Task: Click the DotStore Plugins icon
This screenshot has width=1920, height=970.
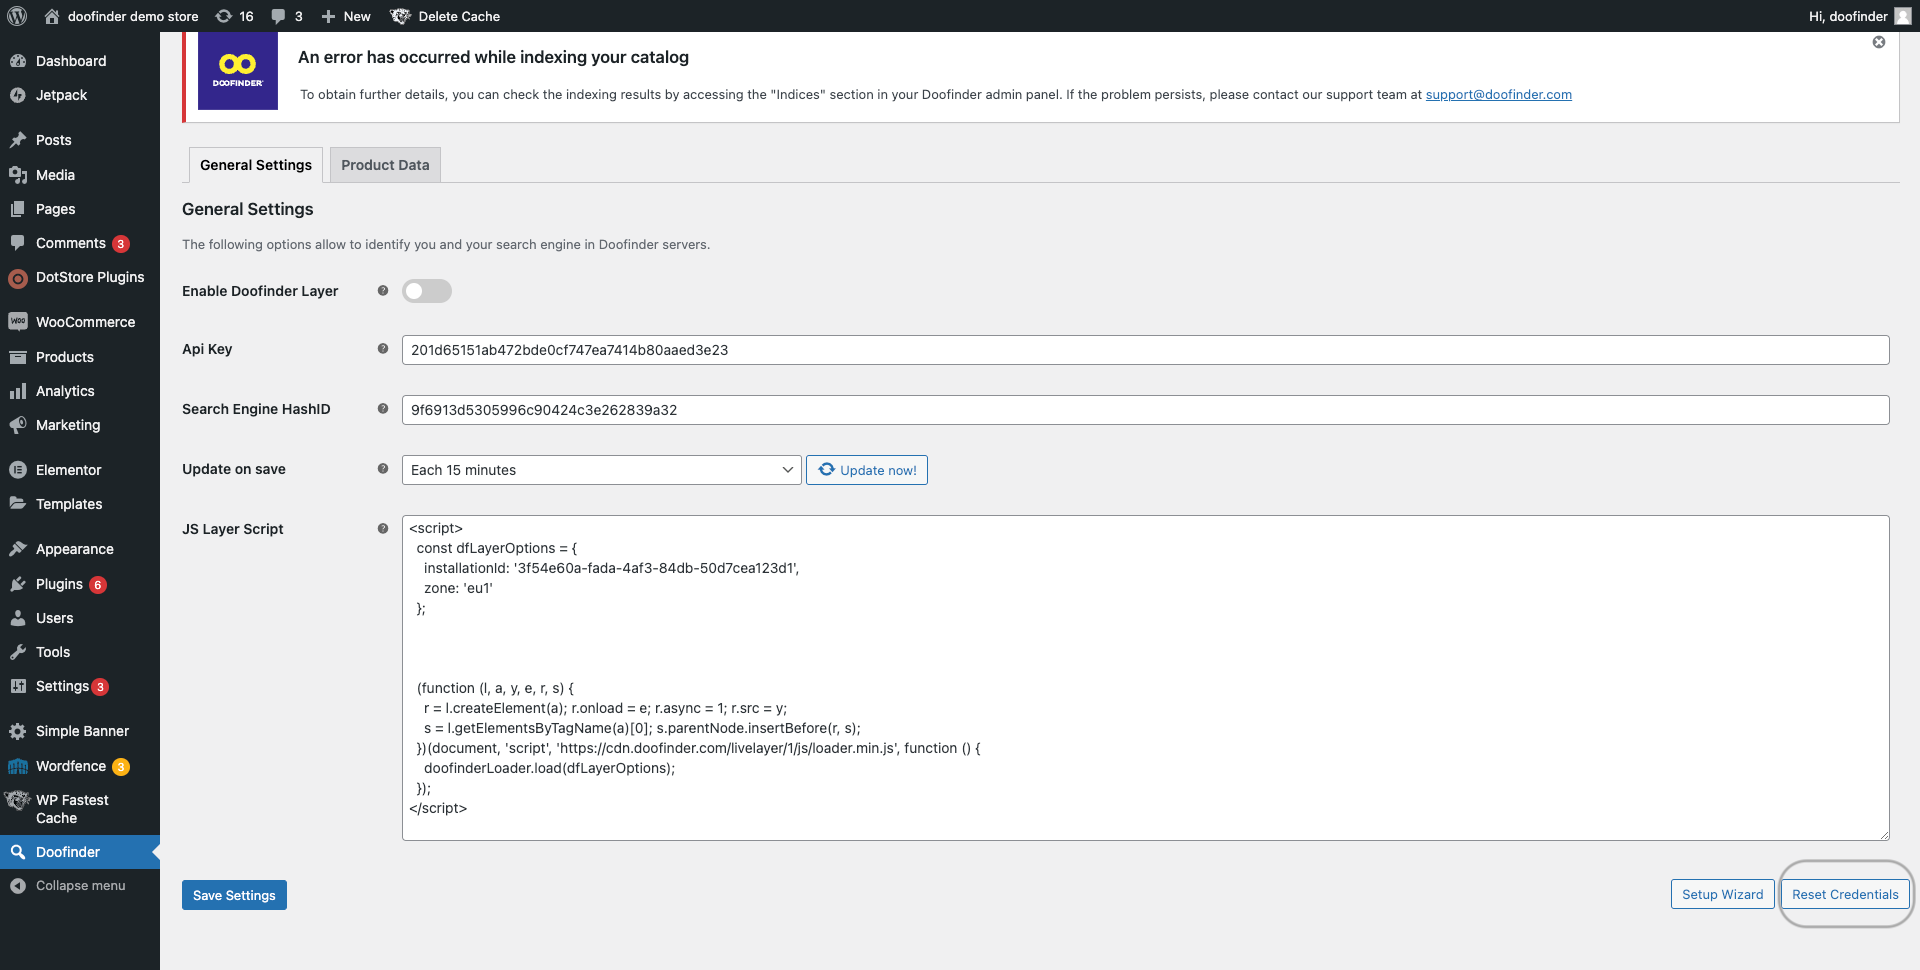Action: [x=18, y=278]
